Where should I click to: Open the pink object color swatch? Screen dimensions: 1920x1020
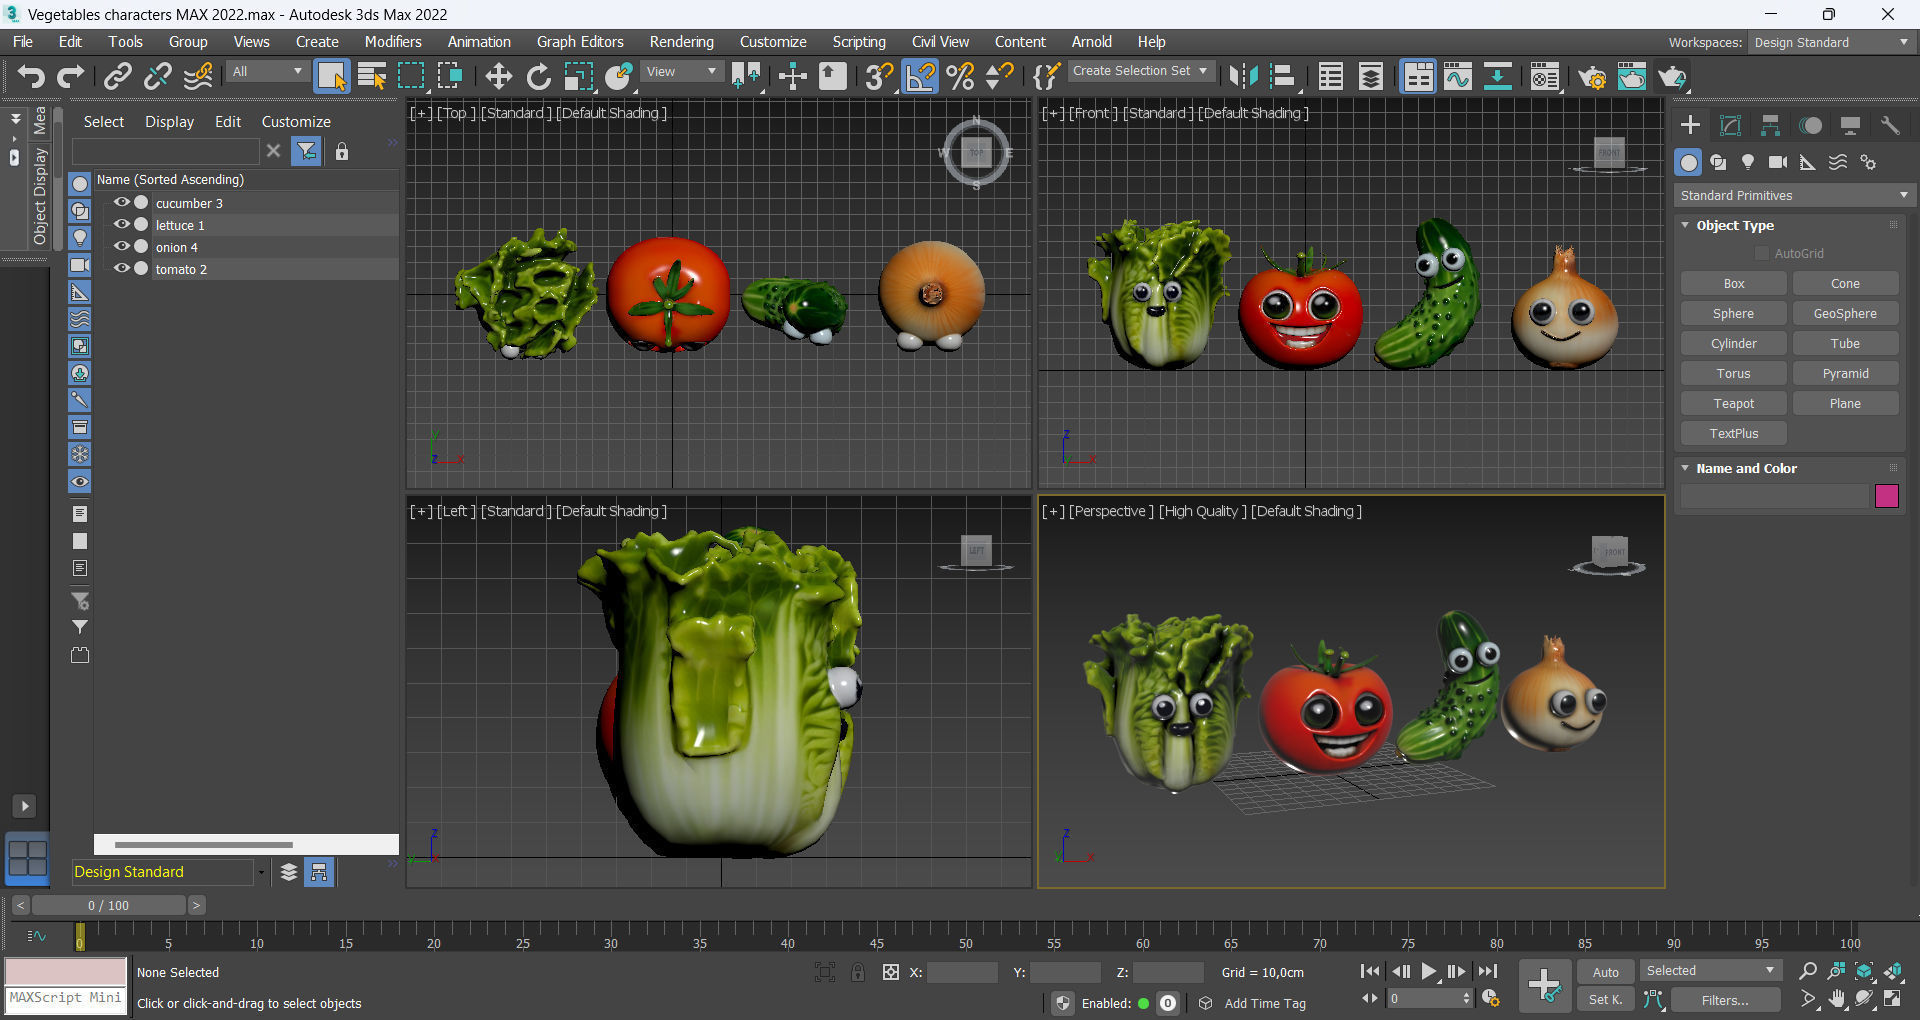point(1886,496)
